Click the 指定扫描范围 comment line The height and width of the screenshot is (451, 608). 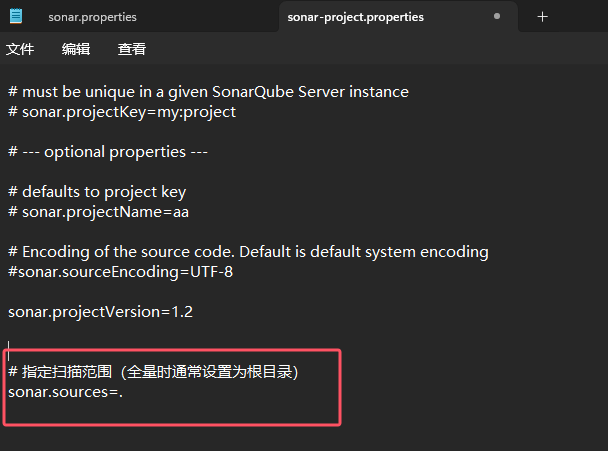pos(153,372)
